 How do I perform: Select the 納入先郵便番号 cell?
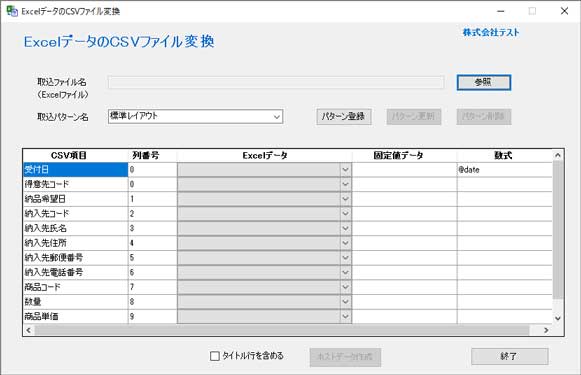(x=76, y=258)
